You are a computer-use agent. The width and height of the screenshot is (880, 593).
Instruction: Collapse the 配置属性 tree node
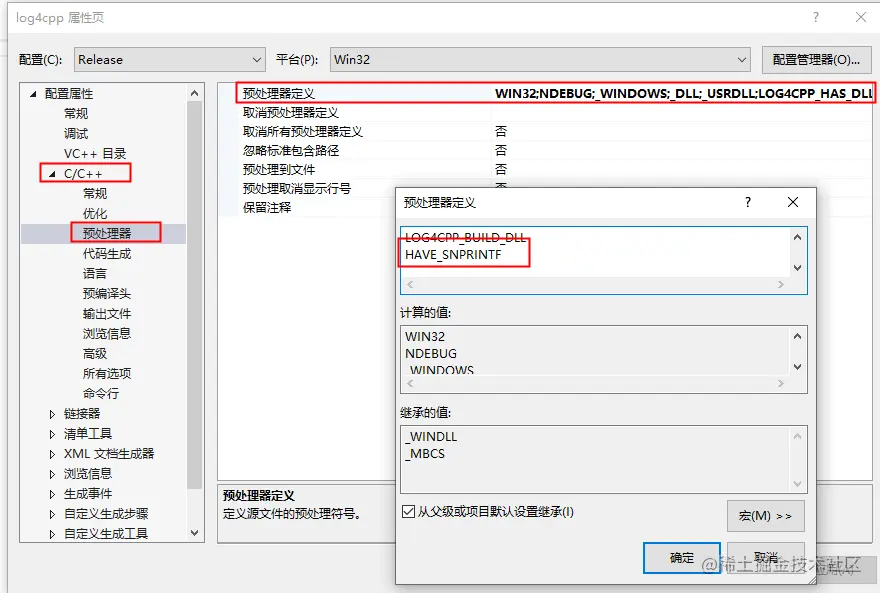click(33, 94)
